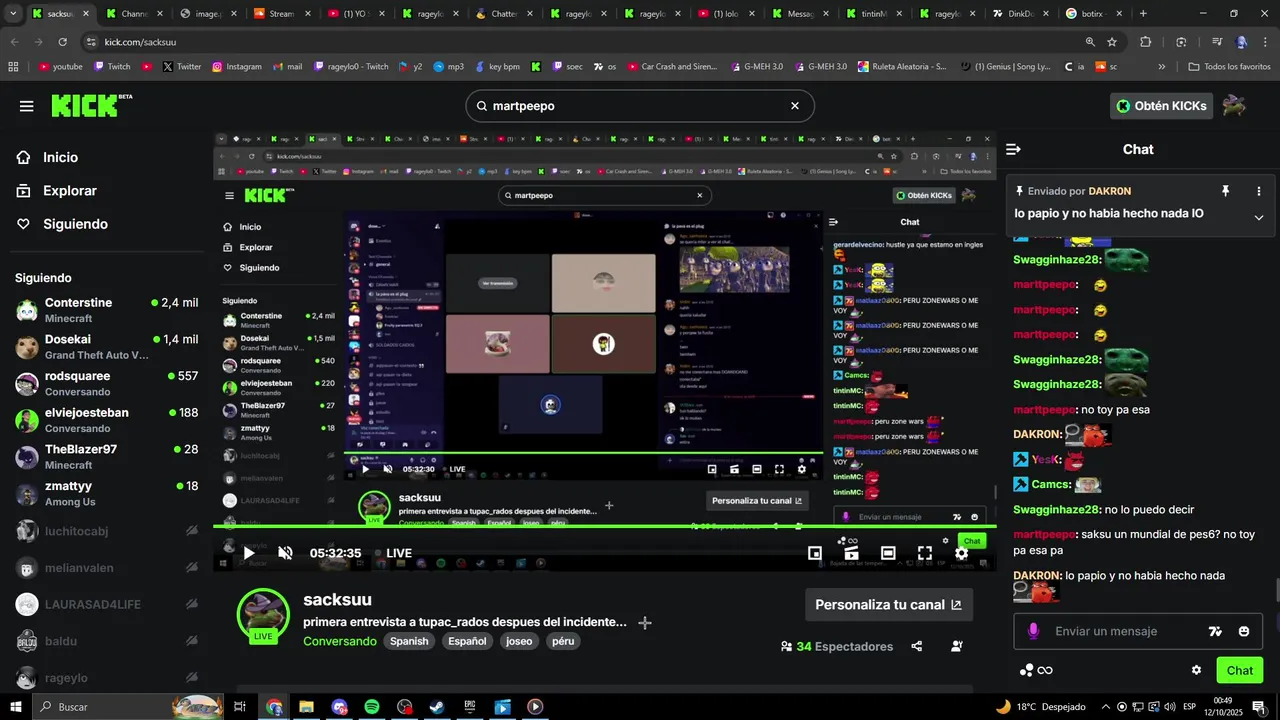Share the stream via share icon
The height and width of the screenshot is (720, 1280).
tap(917, 647)
